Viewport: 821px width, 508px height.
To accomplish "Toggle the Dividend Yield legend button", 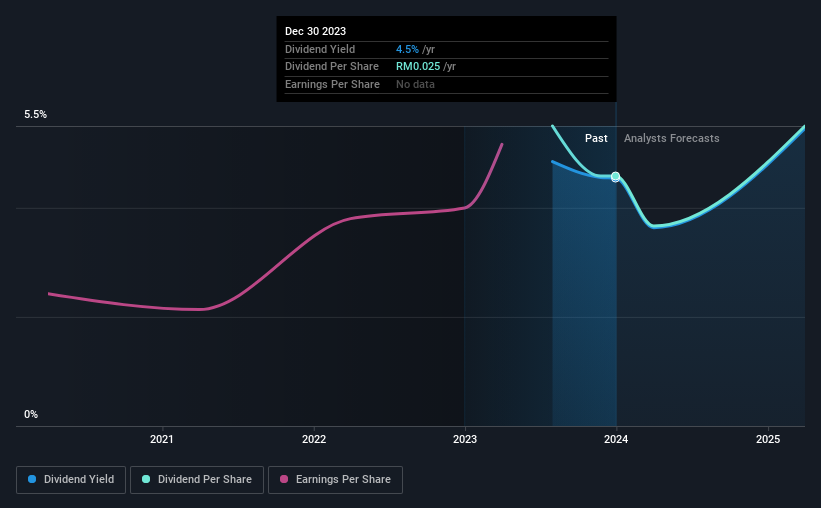I will 71,480.
